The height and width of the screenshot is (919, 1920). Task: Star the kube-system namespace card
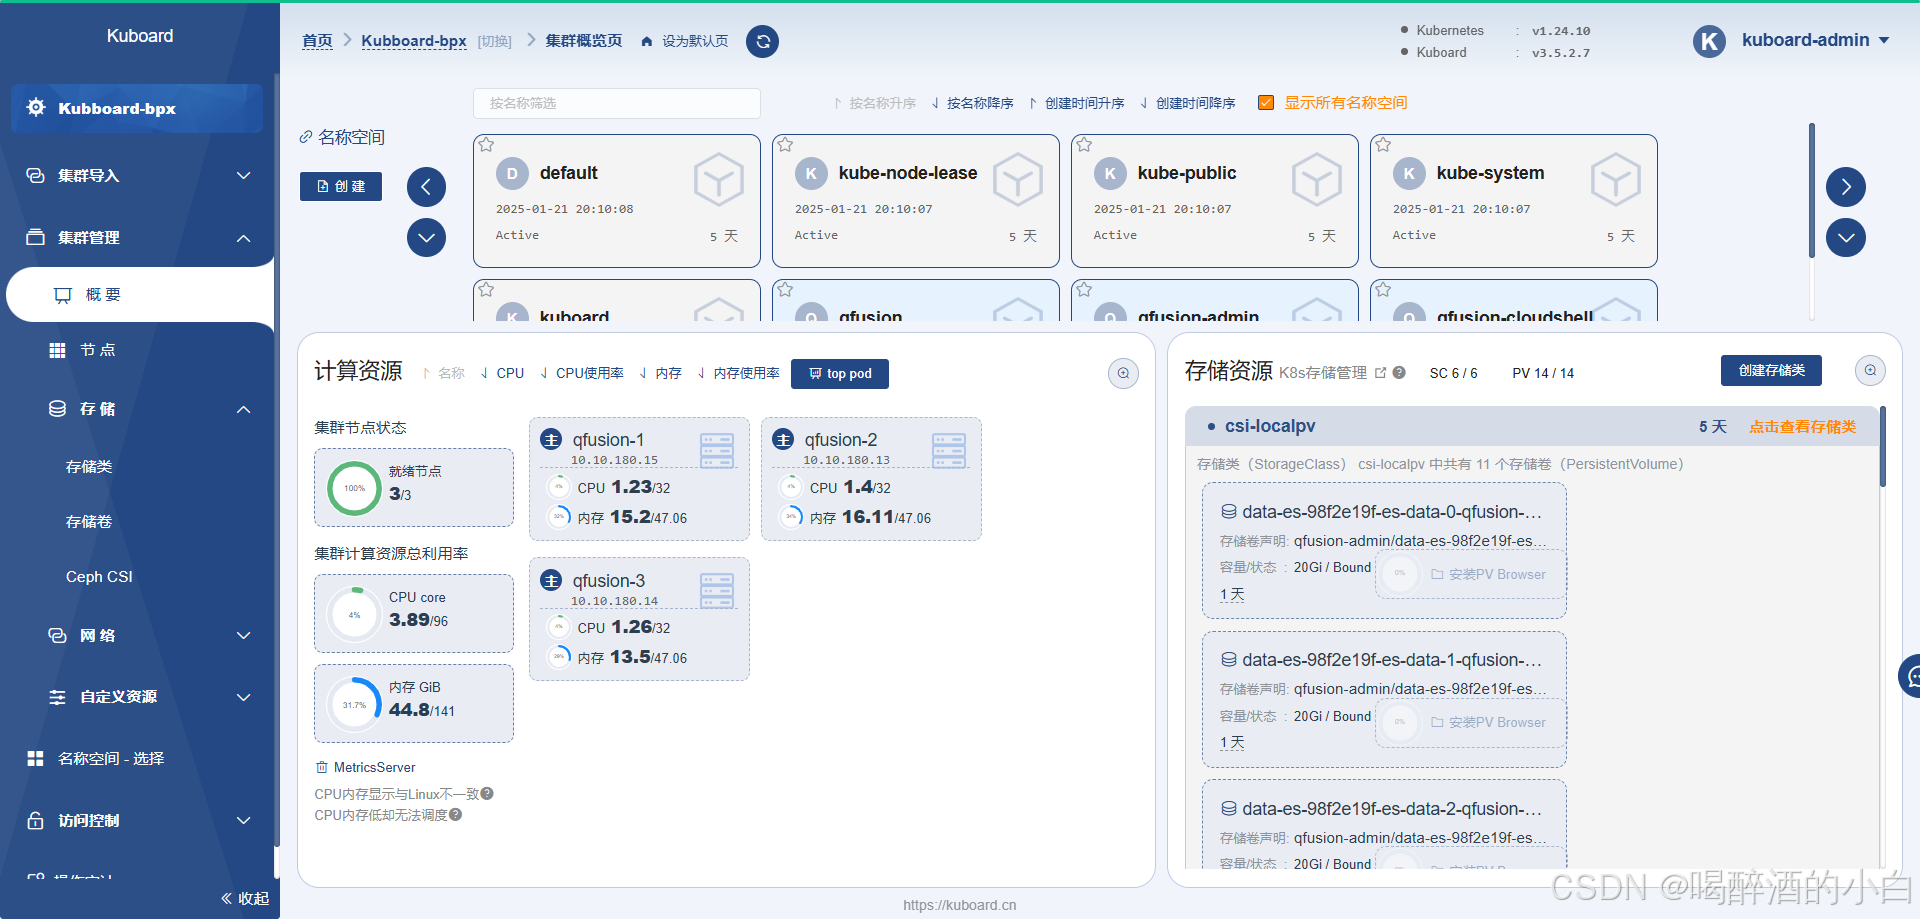(1383, 145)
